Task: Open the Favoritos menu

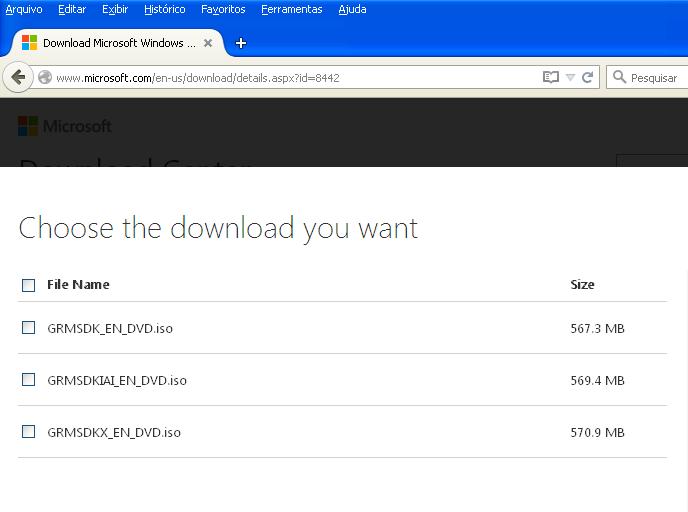Action: pyautogui.click(x=223, y=9)
